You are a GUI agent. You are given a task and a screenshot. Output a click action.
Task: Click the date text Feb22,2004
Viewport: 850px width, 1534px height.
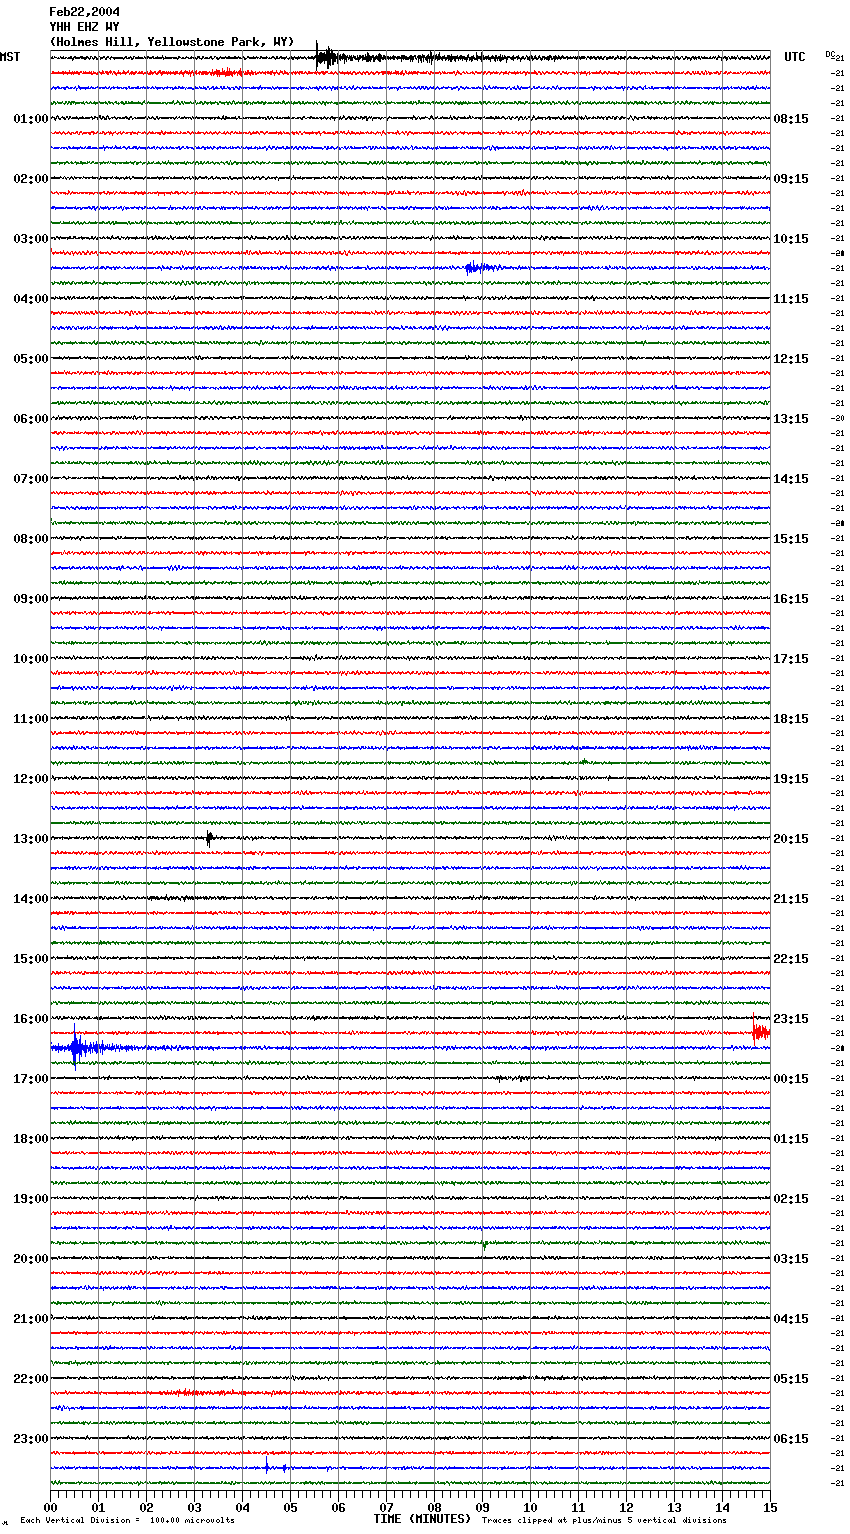[84, 12]
